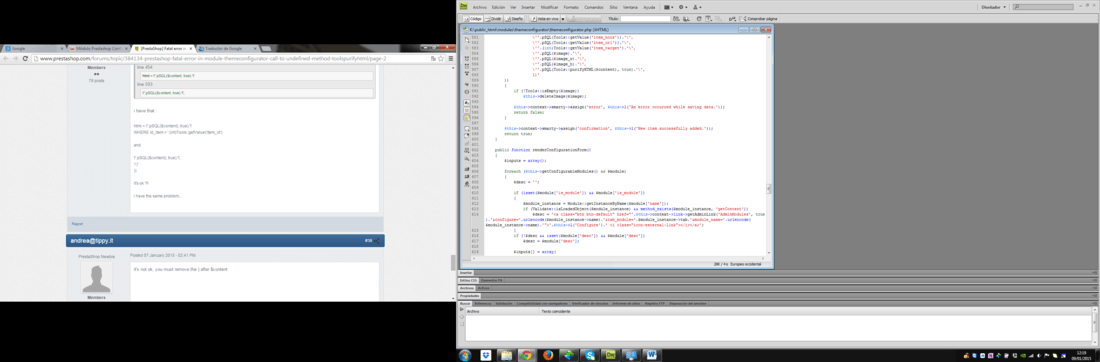1100x362 pixels.
Task: Open the view options toolbar icon
Action: (709, 19)
